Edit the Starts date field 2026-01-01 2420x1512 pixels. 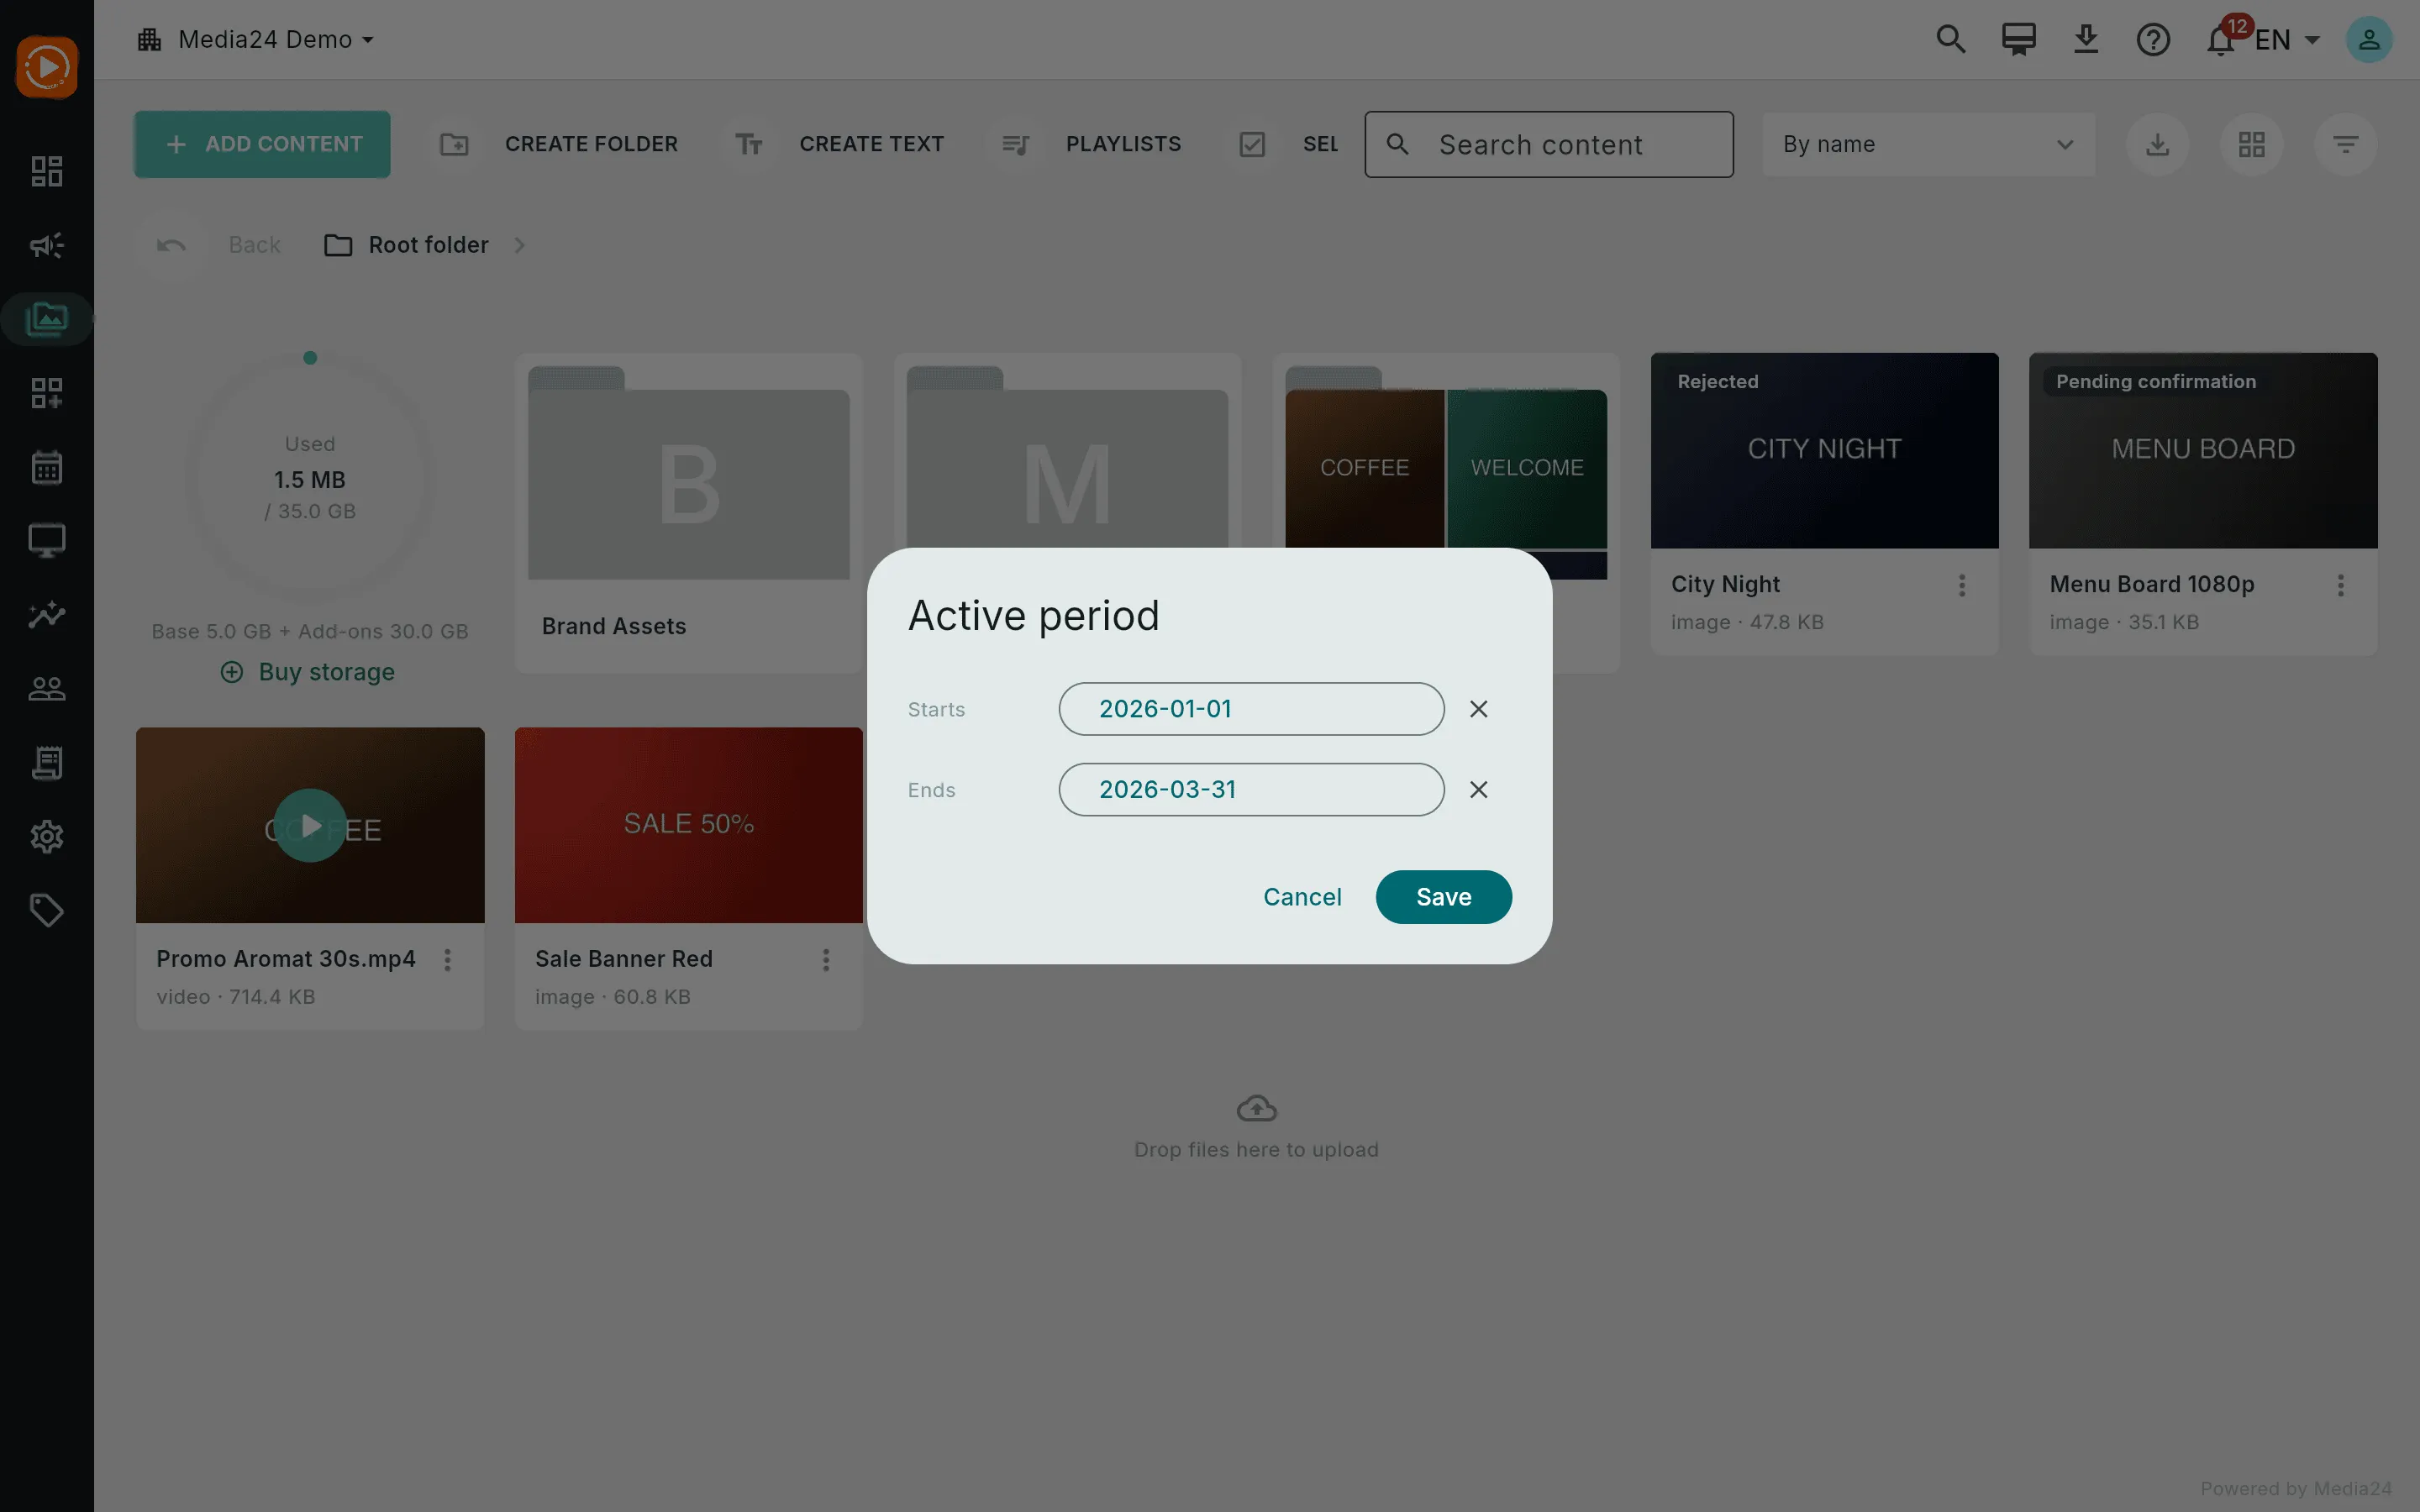tap(1251, 709)
